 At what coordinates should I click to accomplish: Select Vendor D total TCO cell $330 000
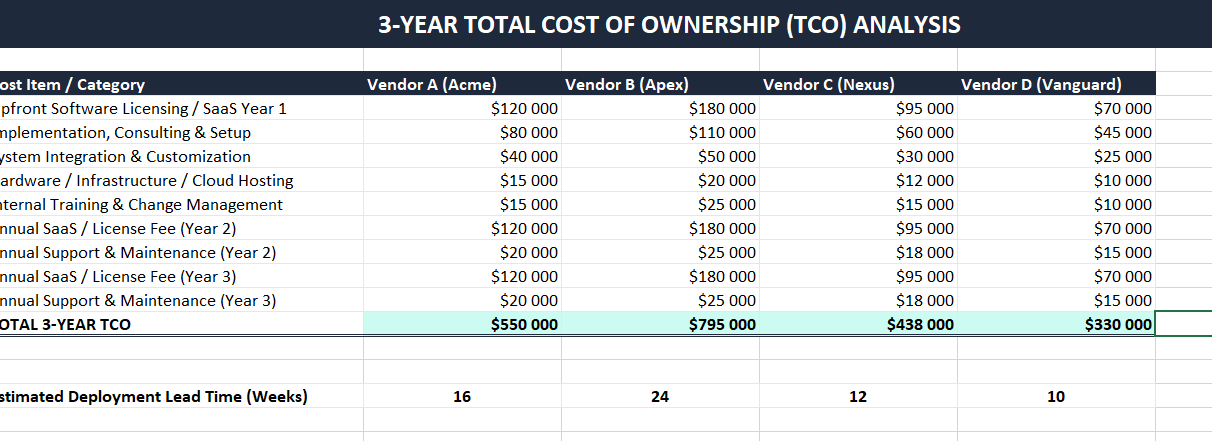click(x=1057, y=324)
